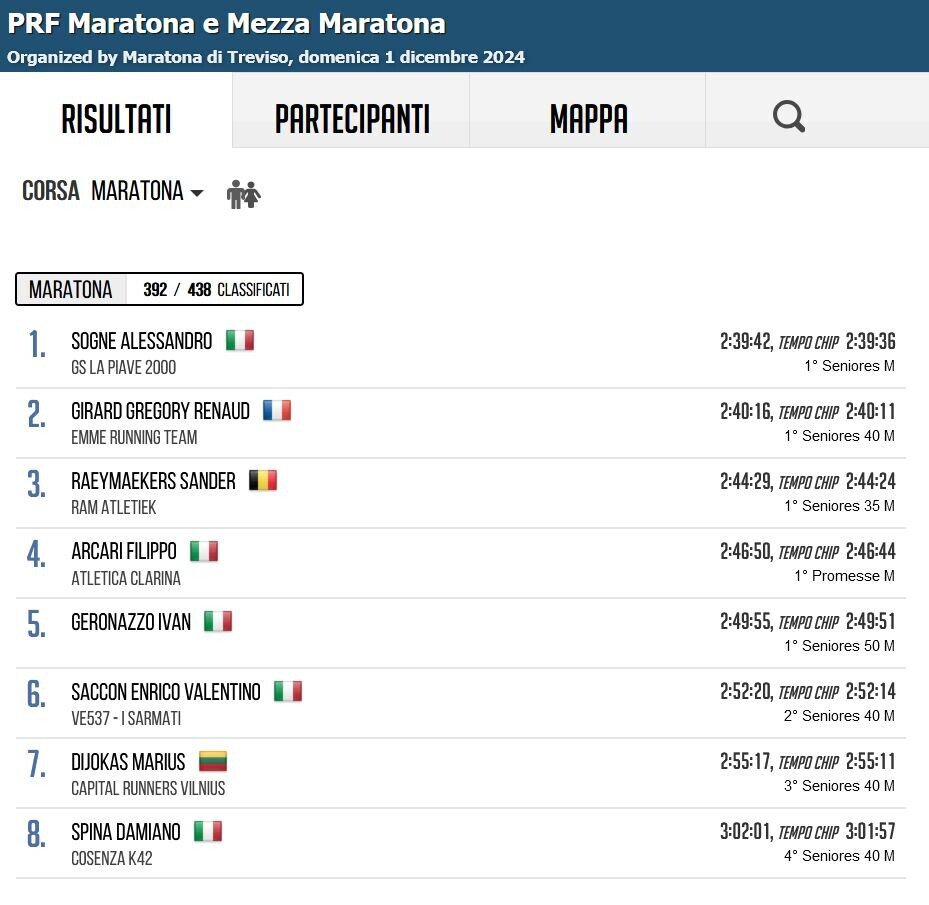Click the Maratona 392 / 438 classificati box
Image resolution: width=929 pixels, height=905 pixels.
click(159, 289)
